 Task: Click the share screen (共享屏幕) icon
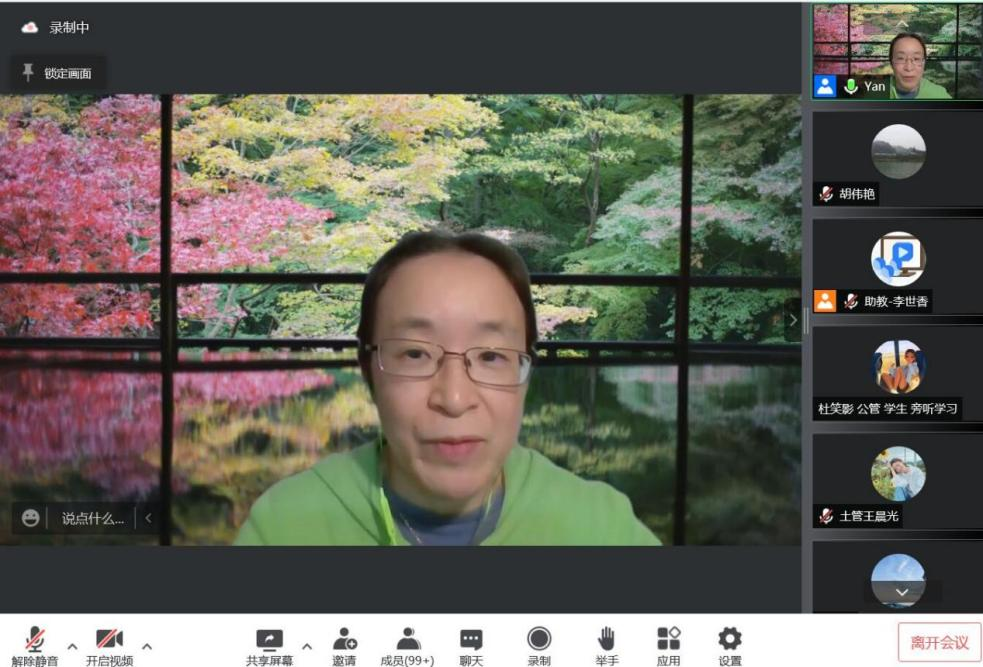(269, 640)
